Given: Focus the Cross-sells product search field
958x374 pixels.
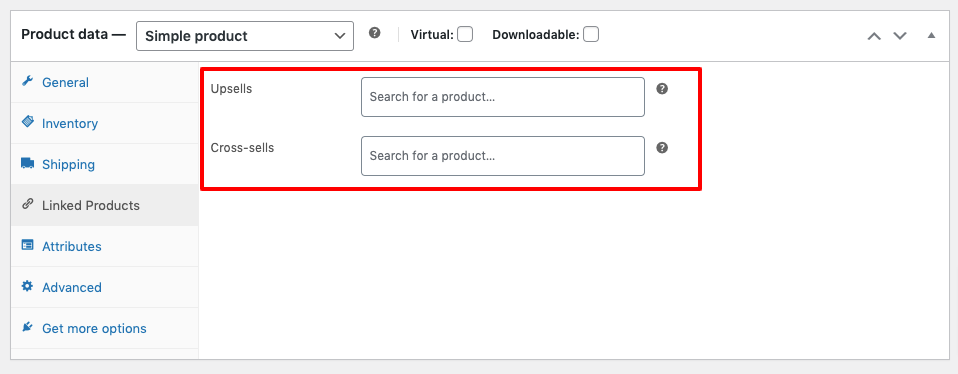Looking at the screenshot, I should point(503,156).
